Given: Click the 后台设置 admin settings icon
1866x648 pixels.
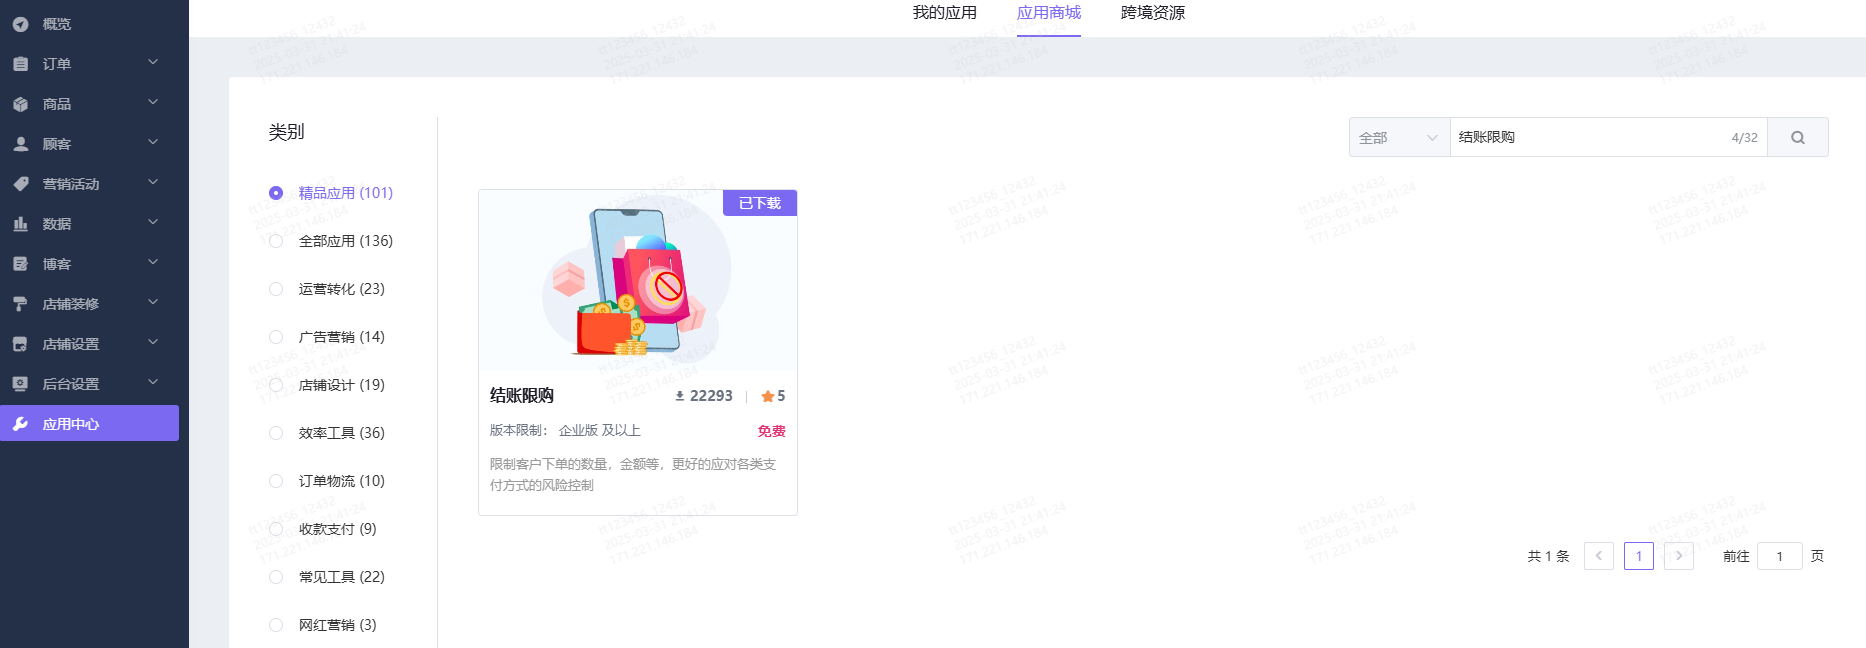Looking at the screenshot, I should click(20, 384).
